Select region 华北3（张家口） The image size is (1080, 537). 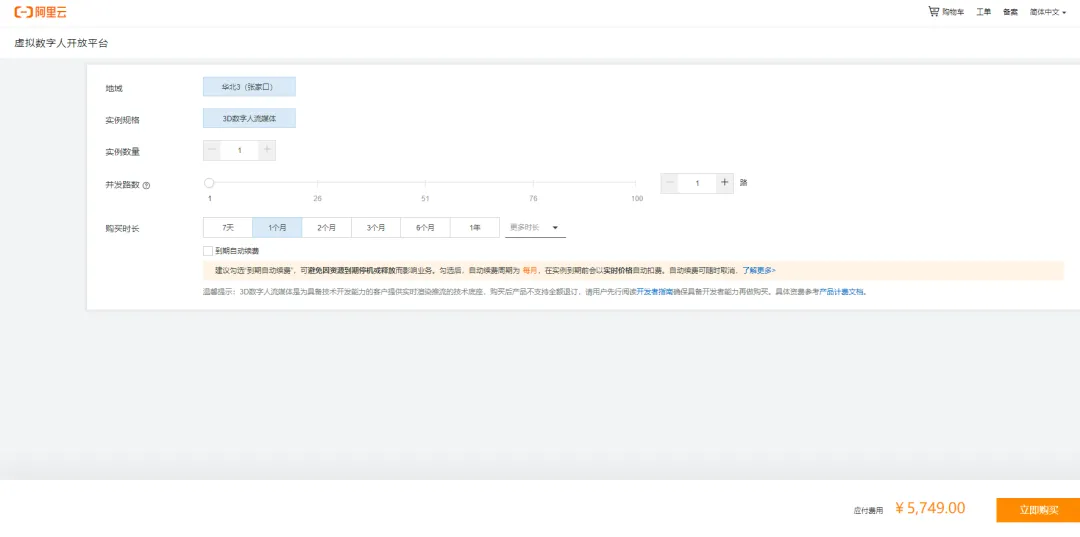pos(249,87)
